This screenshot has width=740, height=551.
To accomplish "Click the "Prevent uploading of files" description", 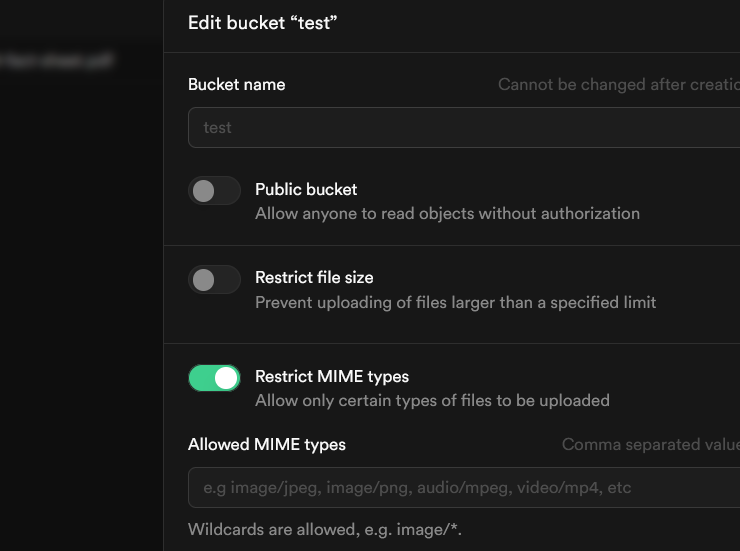I will click(455, 302).
